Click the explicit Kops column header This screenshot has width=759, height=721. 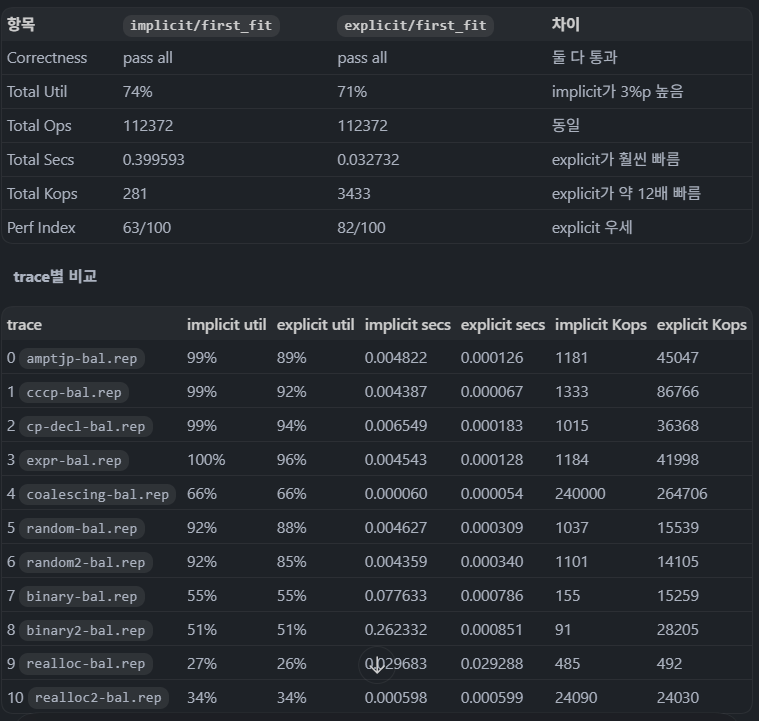pos(702,325)
